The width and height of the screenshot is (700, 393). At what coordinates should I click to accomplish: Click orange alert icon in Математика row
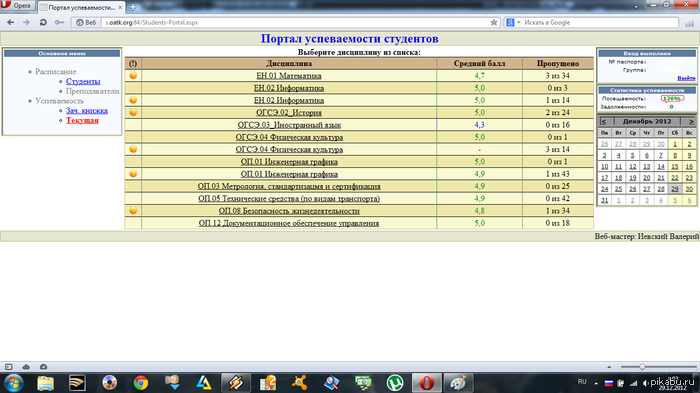pos(133,75)
